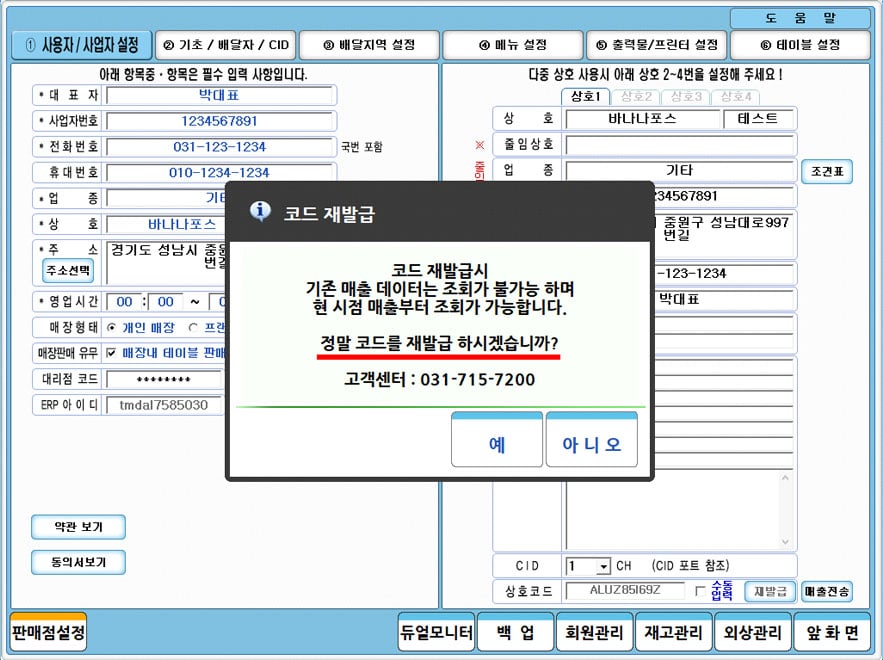Screen dimensions: 883x660
Task: Enable the 수동입력 checkbox
Action: (700, 591)
